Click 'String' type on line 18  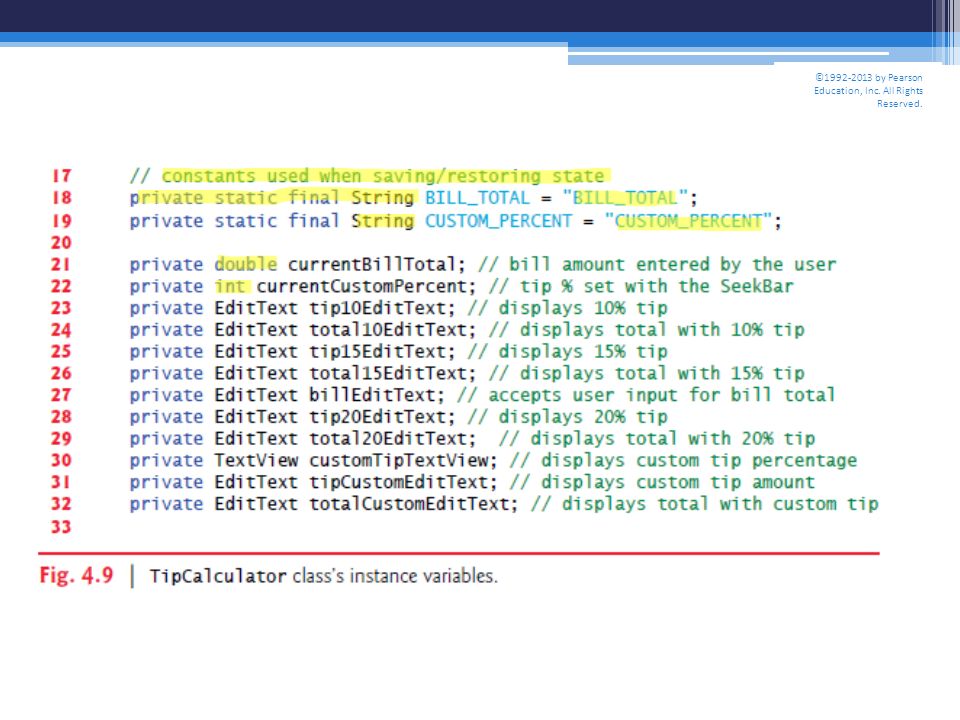(383, 198)
